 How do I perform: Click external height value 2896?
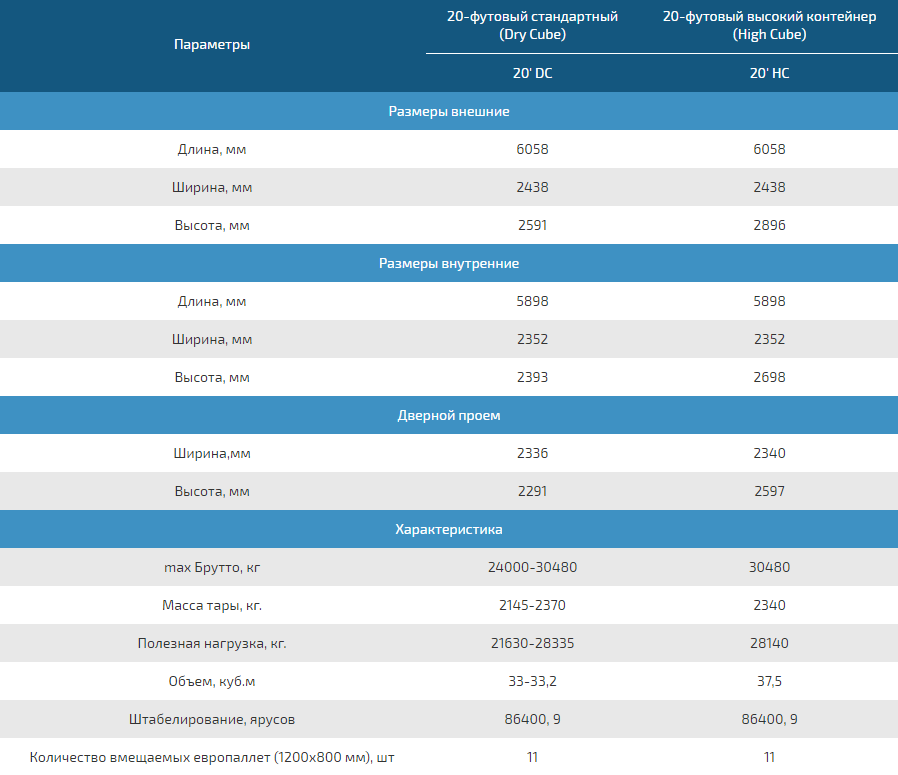point(769,226)
